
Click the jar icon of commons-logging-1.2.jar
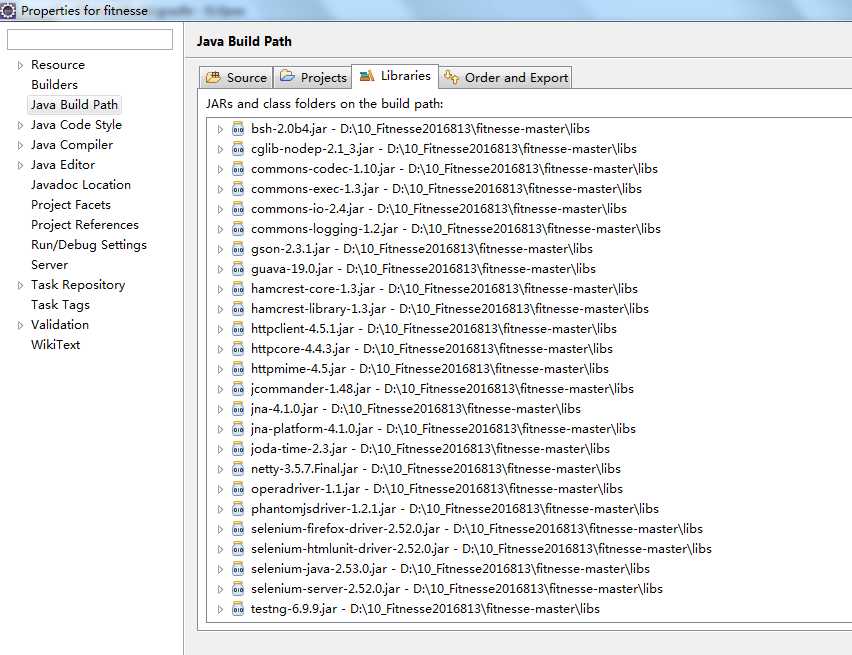click(238, 229)
